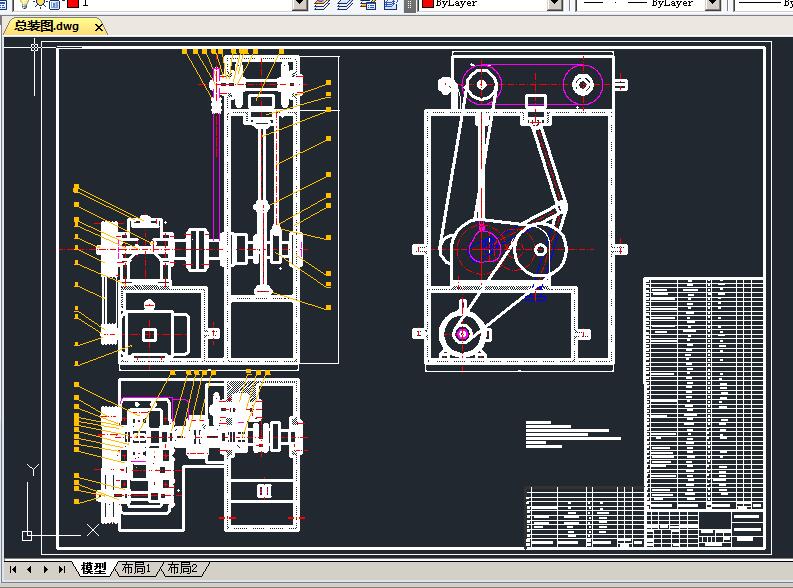Click the red layer color square
The image size is (793, 588).
pyautogui.click(x=73, y=4)
